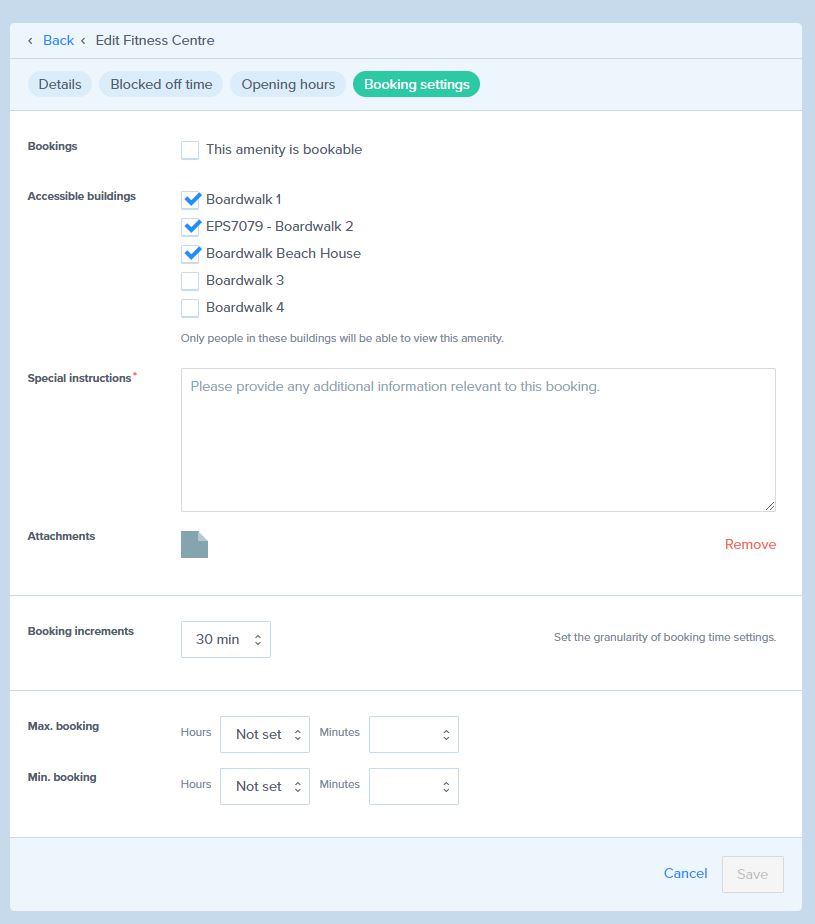
Task: Click the 'Max. booking' label
Action: (x=63, y=726)
